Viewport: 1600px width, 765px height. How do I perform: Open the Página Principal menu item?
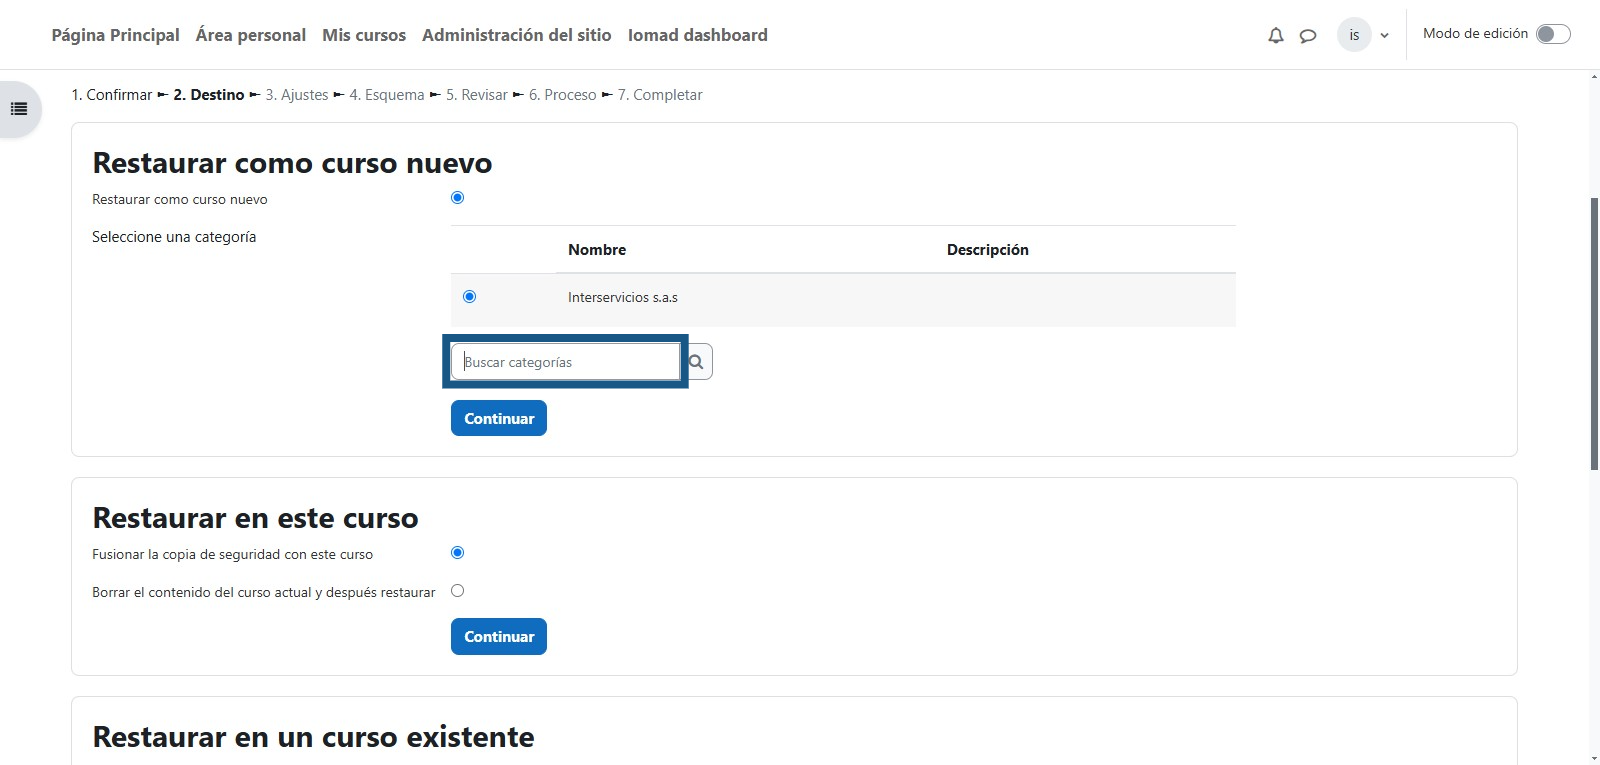115,35
